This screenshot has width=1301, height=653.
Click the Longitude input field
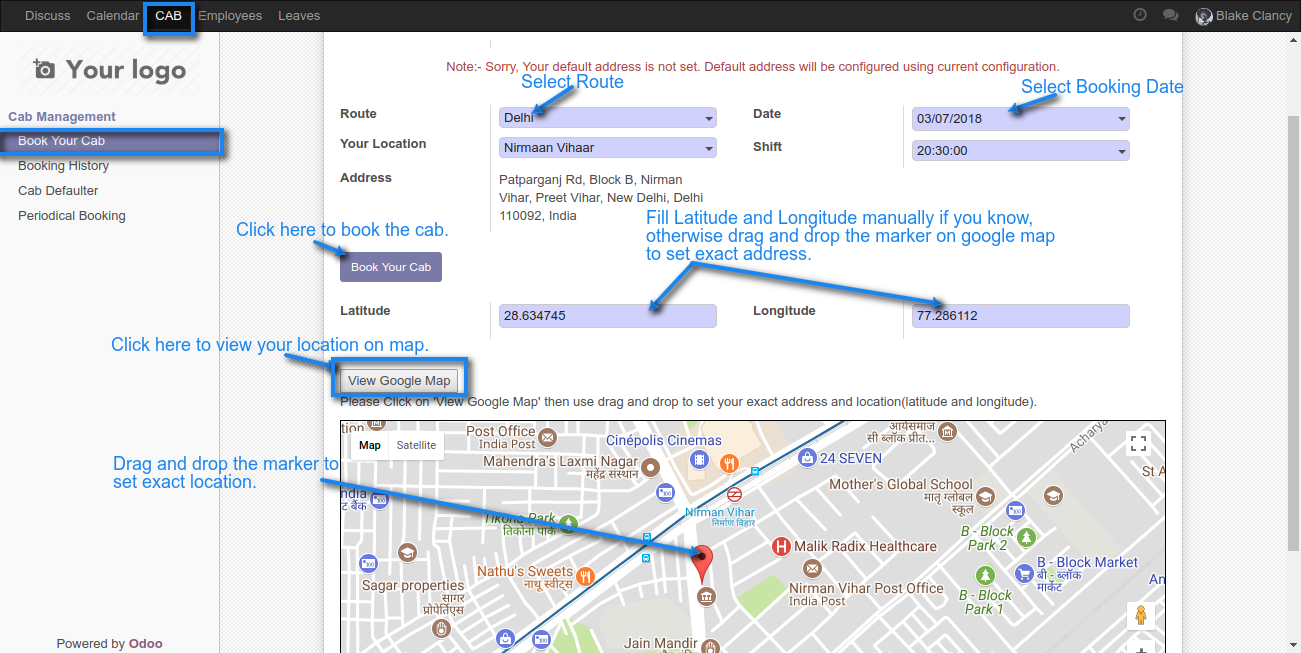1021,316
